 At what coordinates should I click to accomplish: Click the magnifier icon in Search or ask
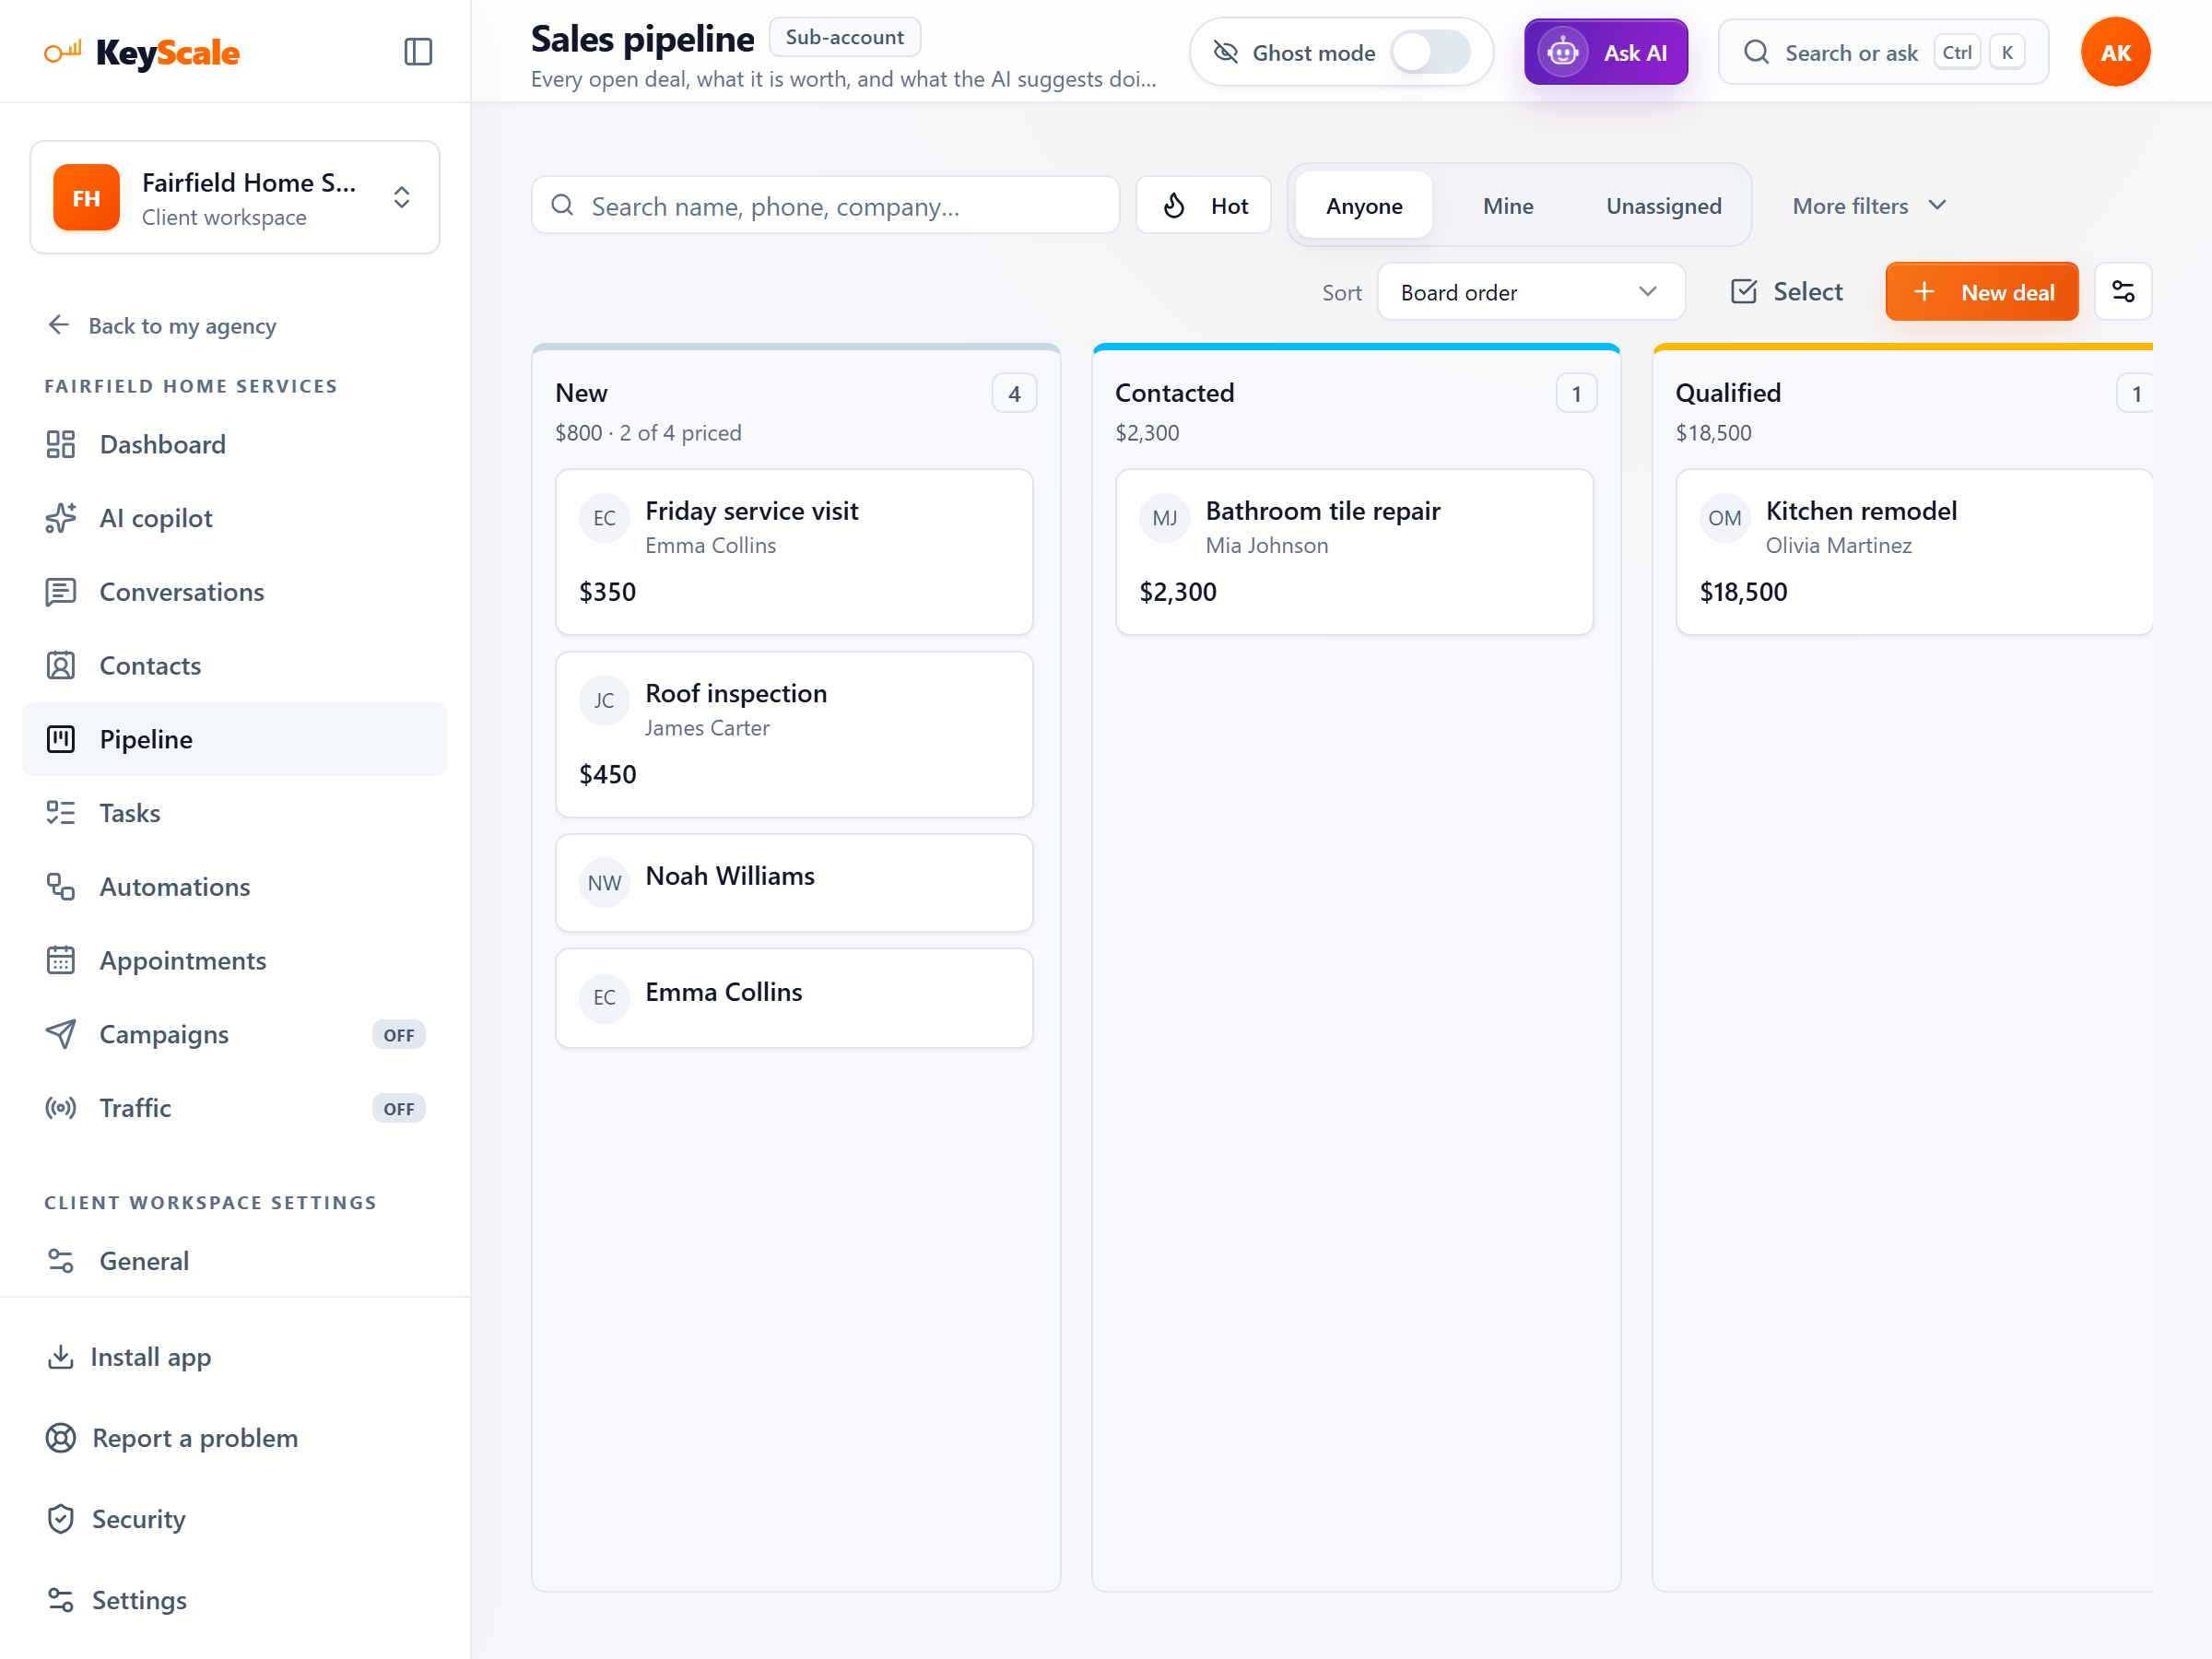tap(1756, 52)
